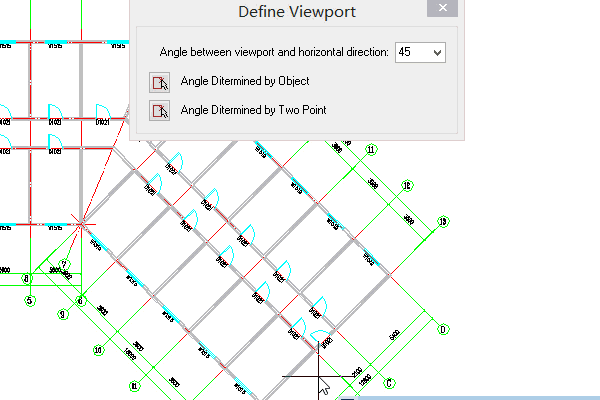Viewport: 600px width, 400px height.
Task: Select axis bubble 8 in the drawing
Action: [x=26, y=279]
